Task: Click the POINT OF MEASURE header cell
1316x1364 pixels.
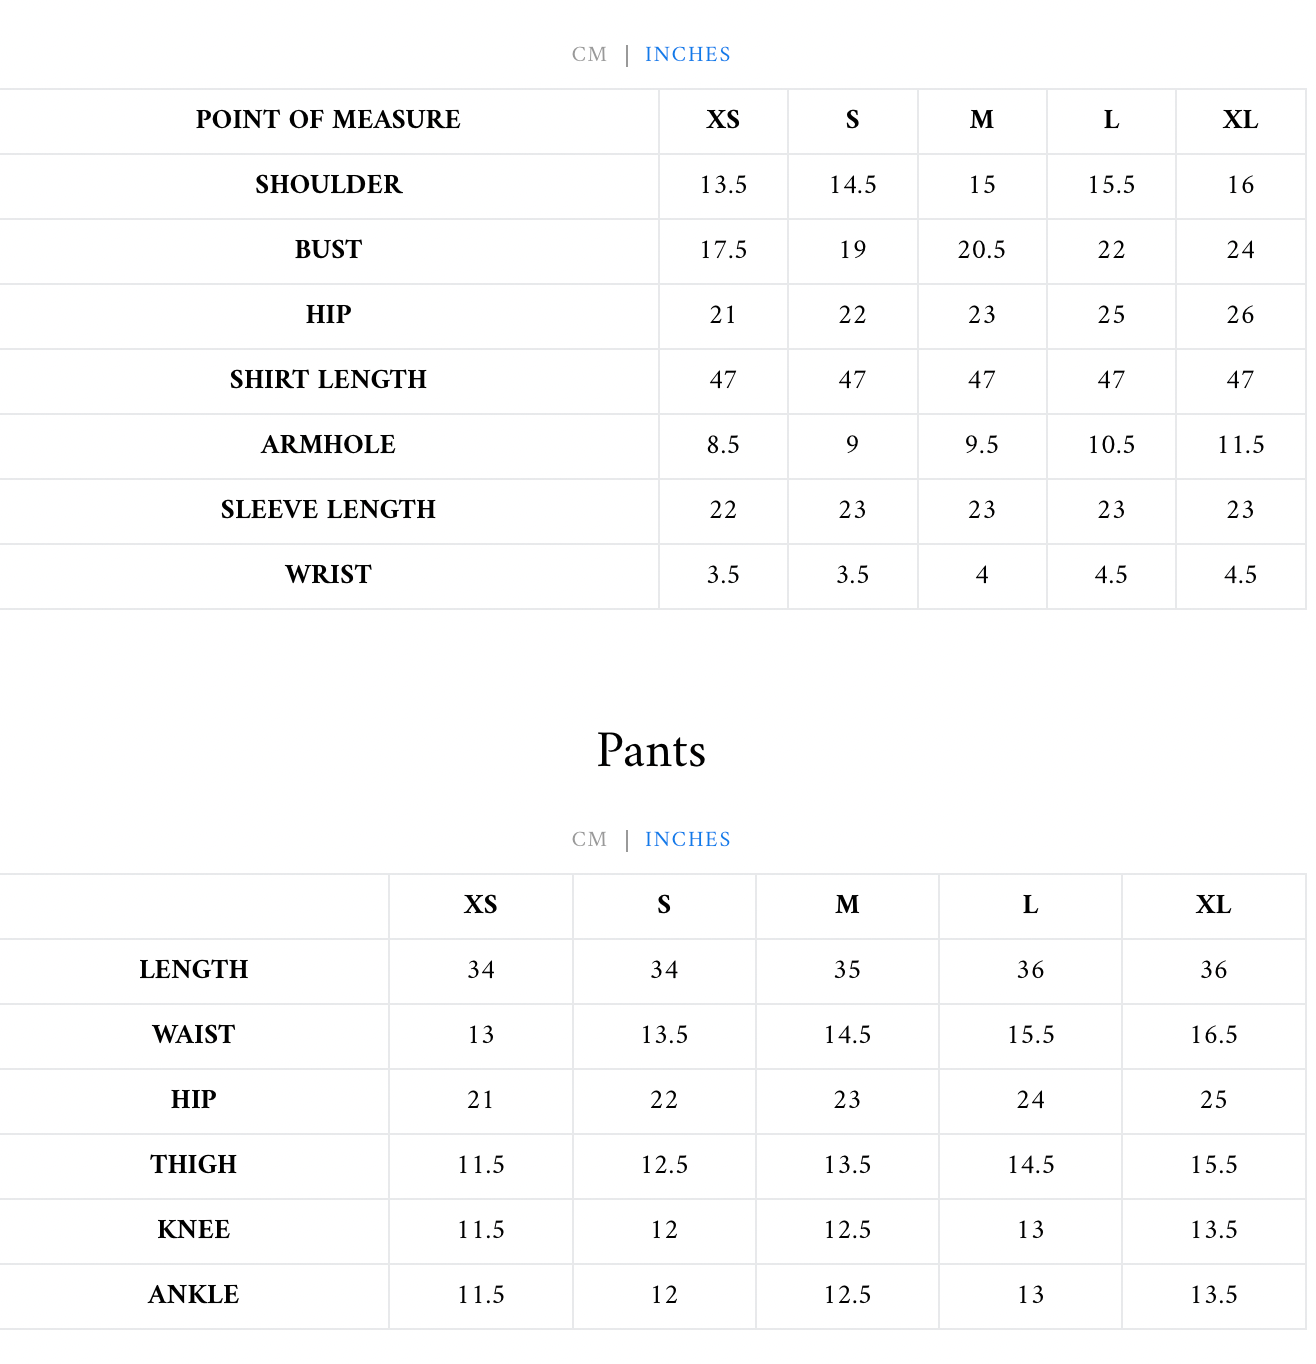Action: 328,120
